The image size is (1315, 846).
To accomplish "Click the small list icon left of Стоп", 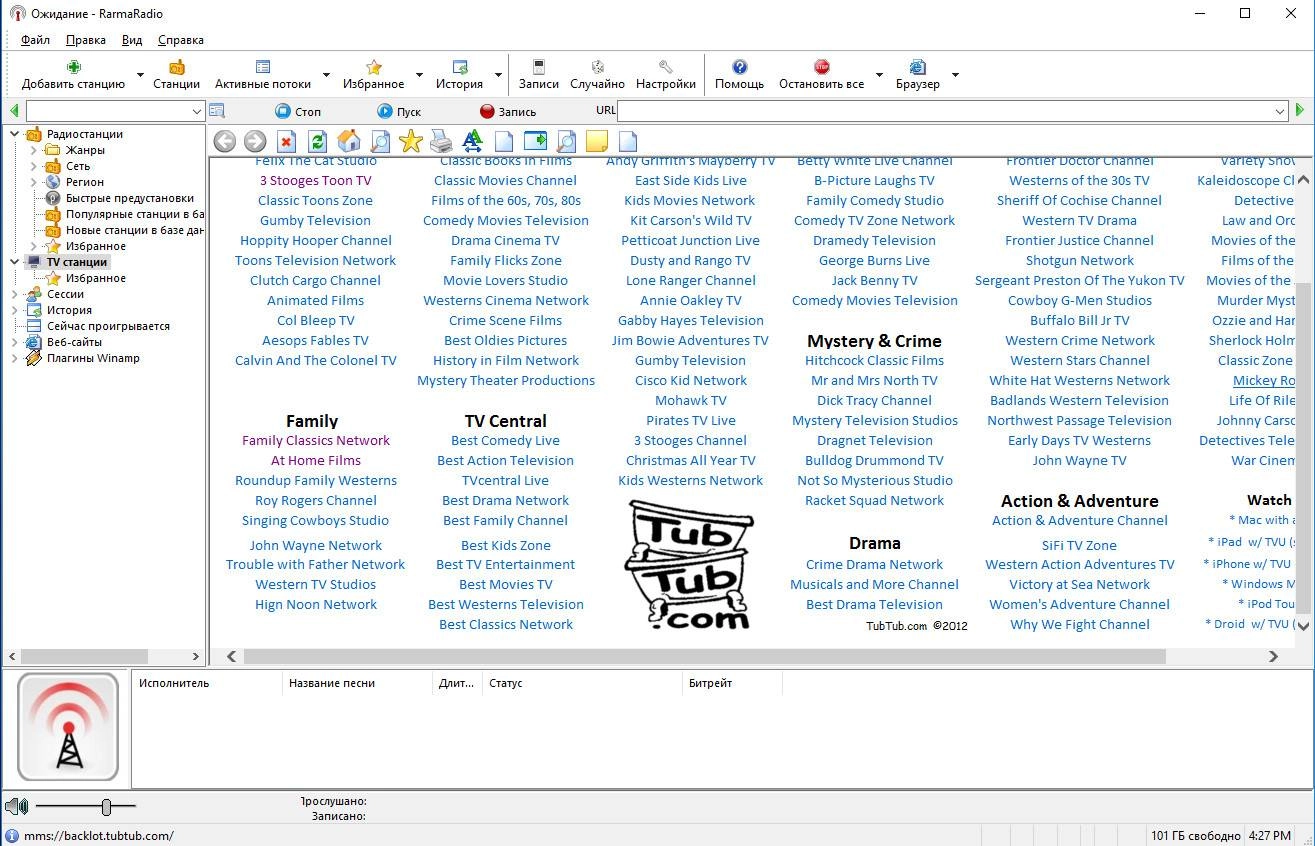I will tap(217, 111).
